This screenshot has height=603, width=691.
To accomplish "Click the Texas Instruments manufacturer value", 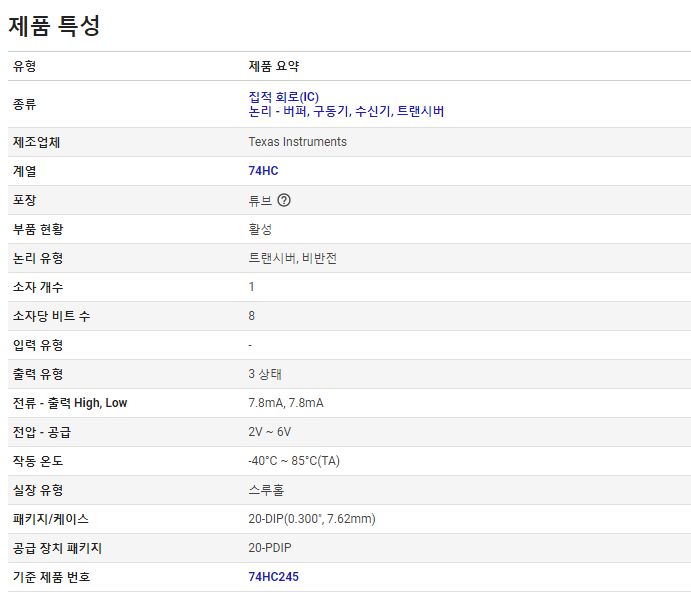I will click(297, 142).
